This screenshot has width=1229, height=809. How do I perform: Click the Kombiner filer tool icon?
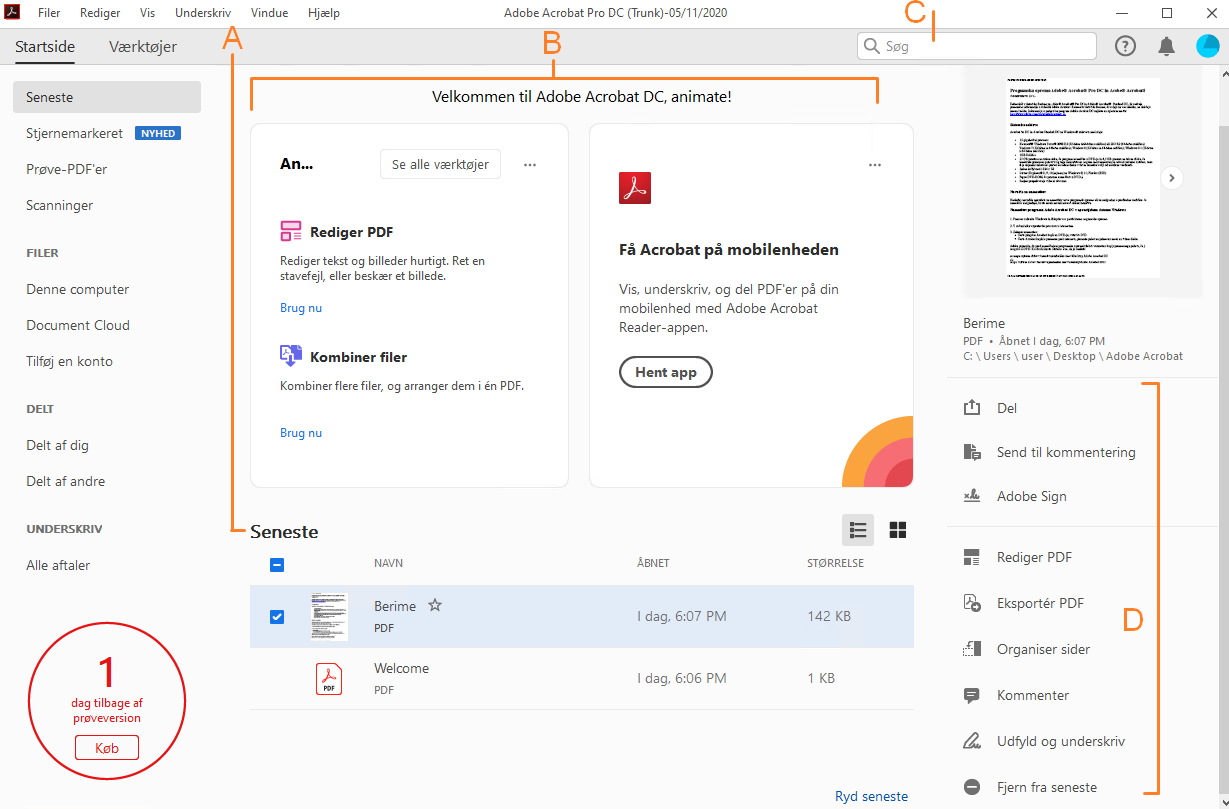click(x=291, y=356)
